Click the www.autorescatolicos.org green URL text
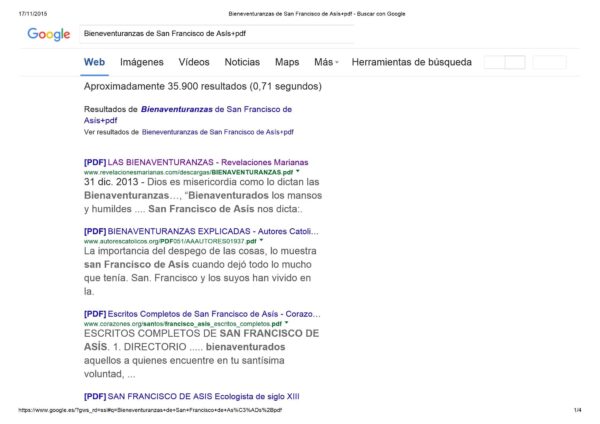 pos(170,241)
